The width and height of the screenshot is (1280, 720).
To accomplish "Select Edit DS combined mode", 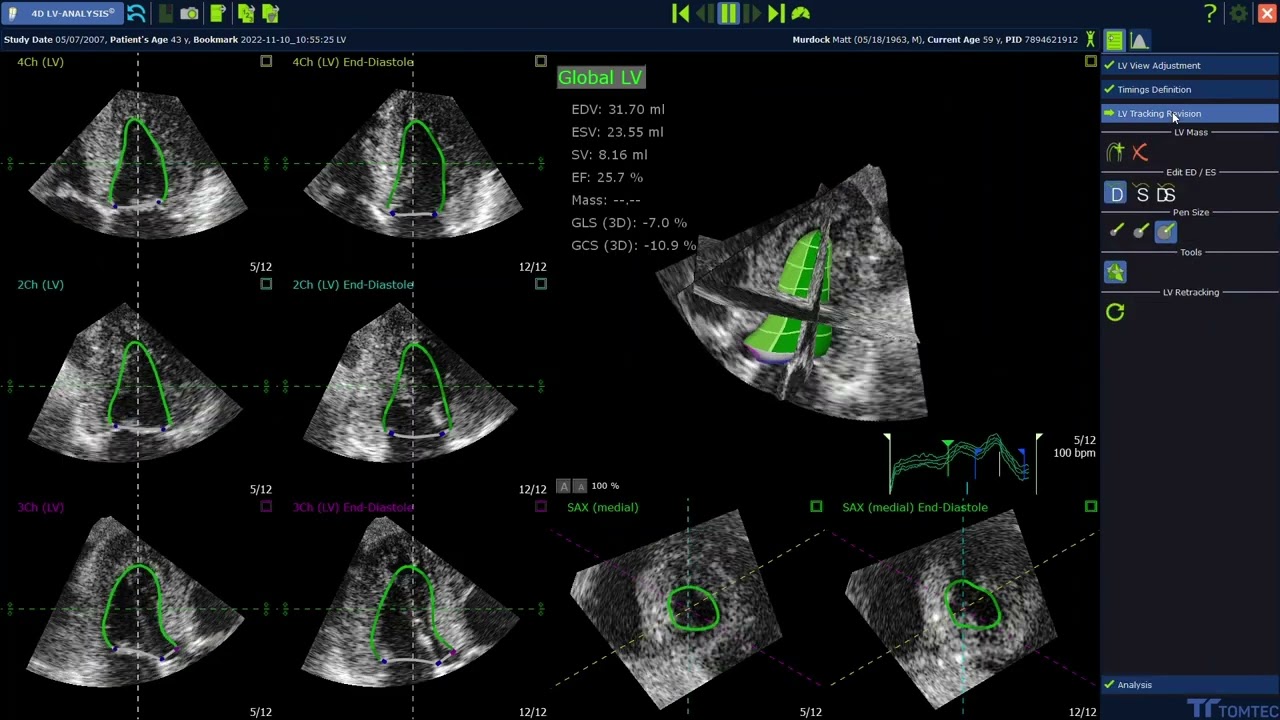I will click(x=1166, y=195).
